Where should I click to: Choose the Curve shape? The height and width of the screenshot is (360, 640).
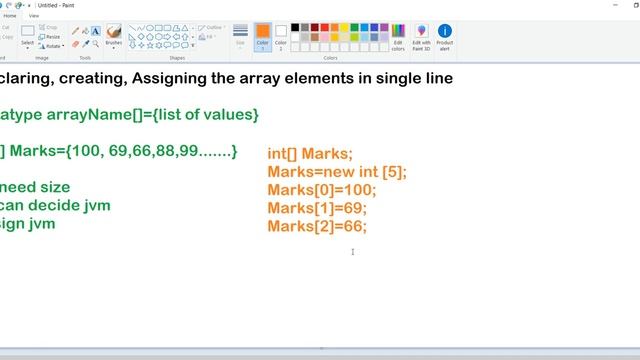(x=141, y=28)
